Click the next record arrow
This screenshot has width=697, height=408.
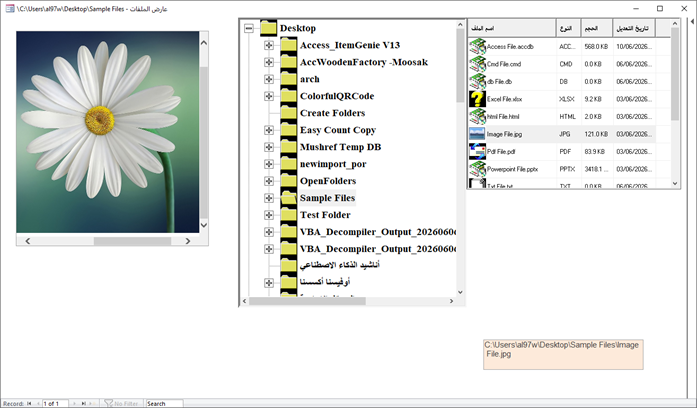[74, 404]
